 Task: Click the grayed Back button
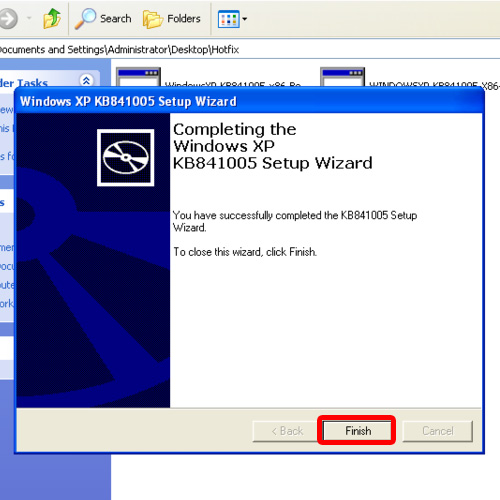pyautogui.click(x=287, y=431)
